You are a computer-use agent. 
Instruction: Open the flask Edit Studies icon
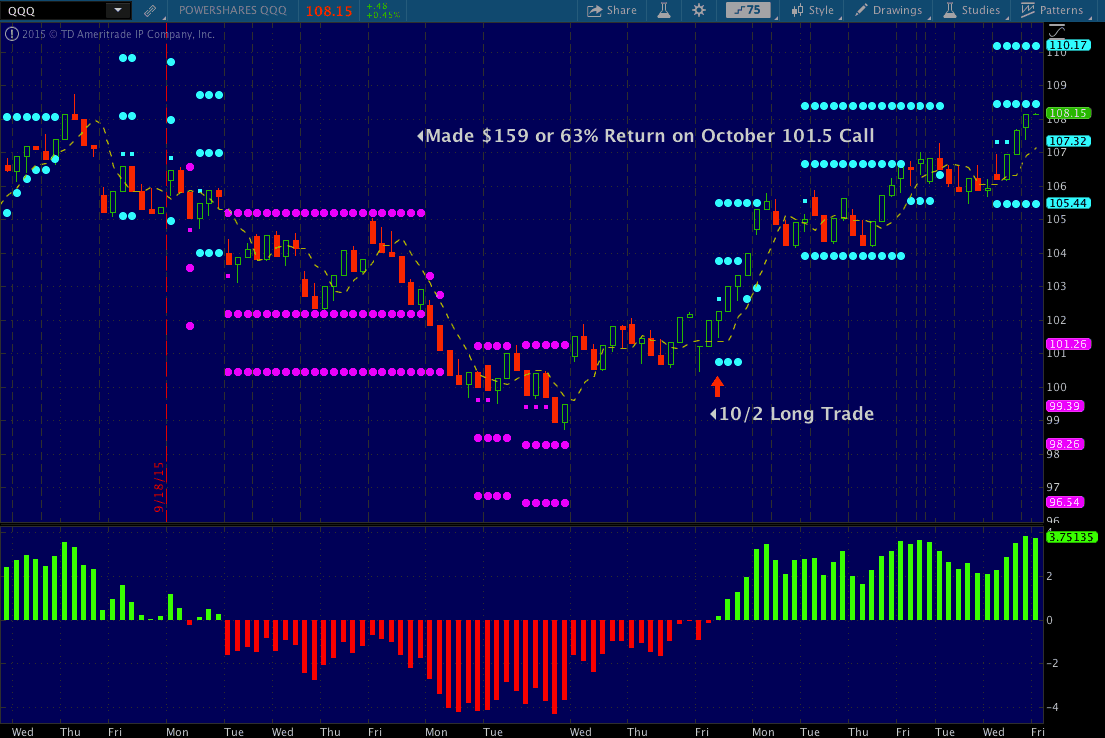coord(664,10)
